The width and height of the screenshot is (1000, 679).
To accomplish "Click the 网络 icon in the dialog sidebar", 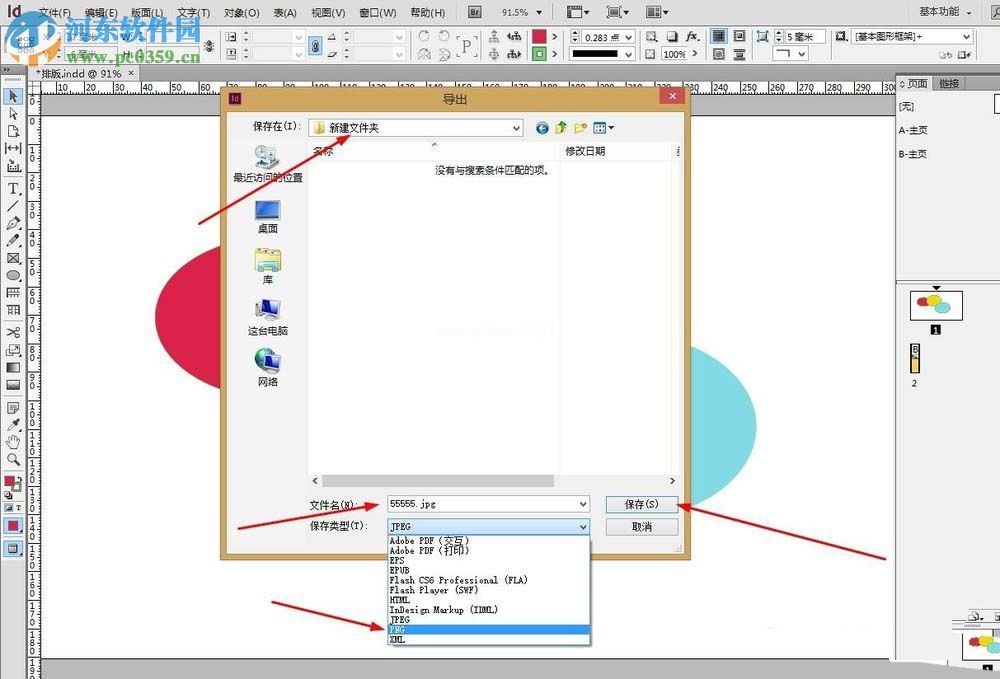I will [x=266, y=362].
